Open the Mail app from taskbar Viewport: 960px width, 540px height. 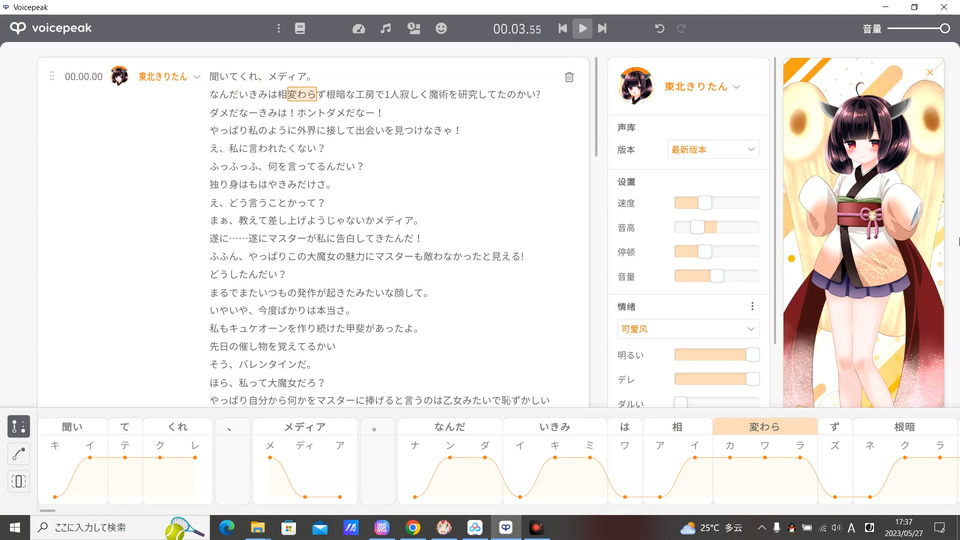[x=320, y=528]
